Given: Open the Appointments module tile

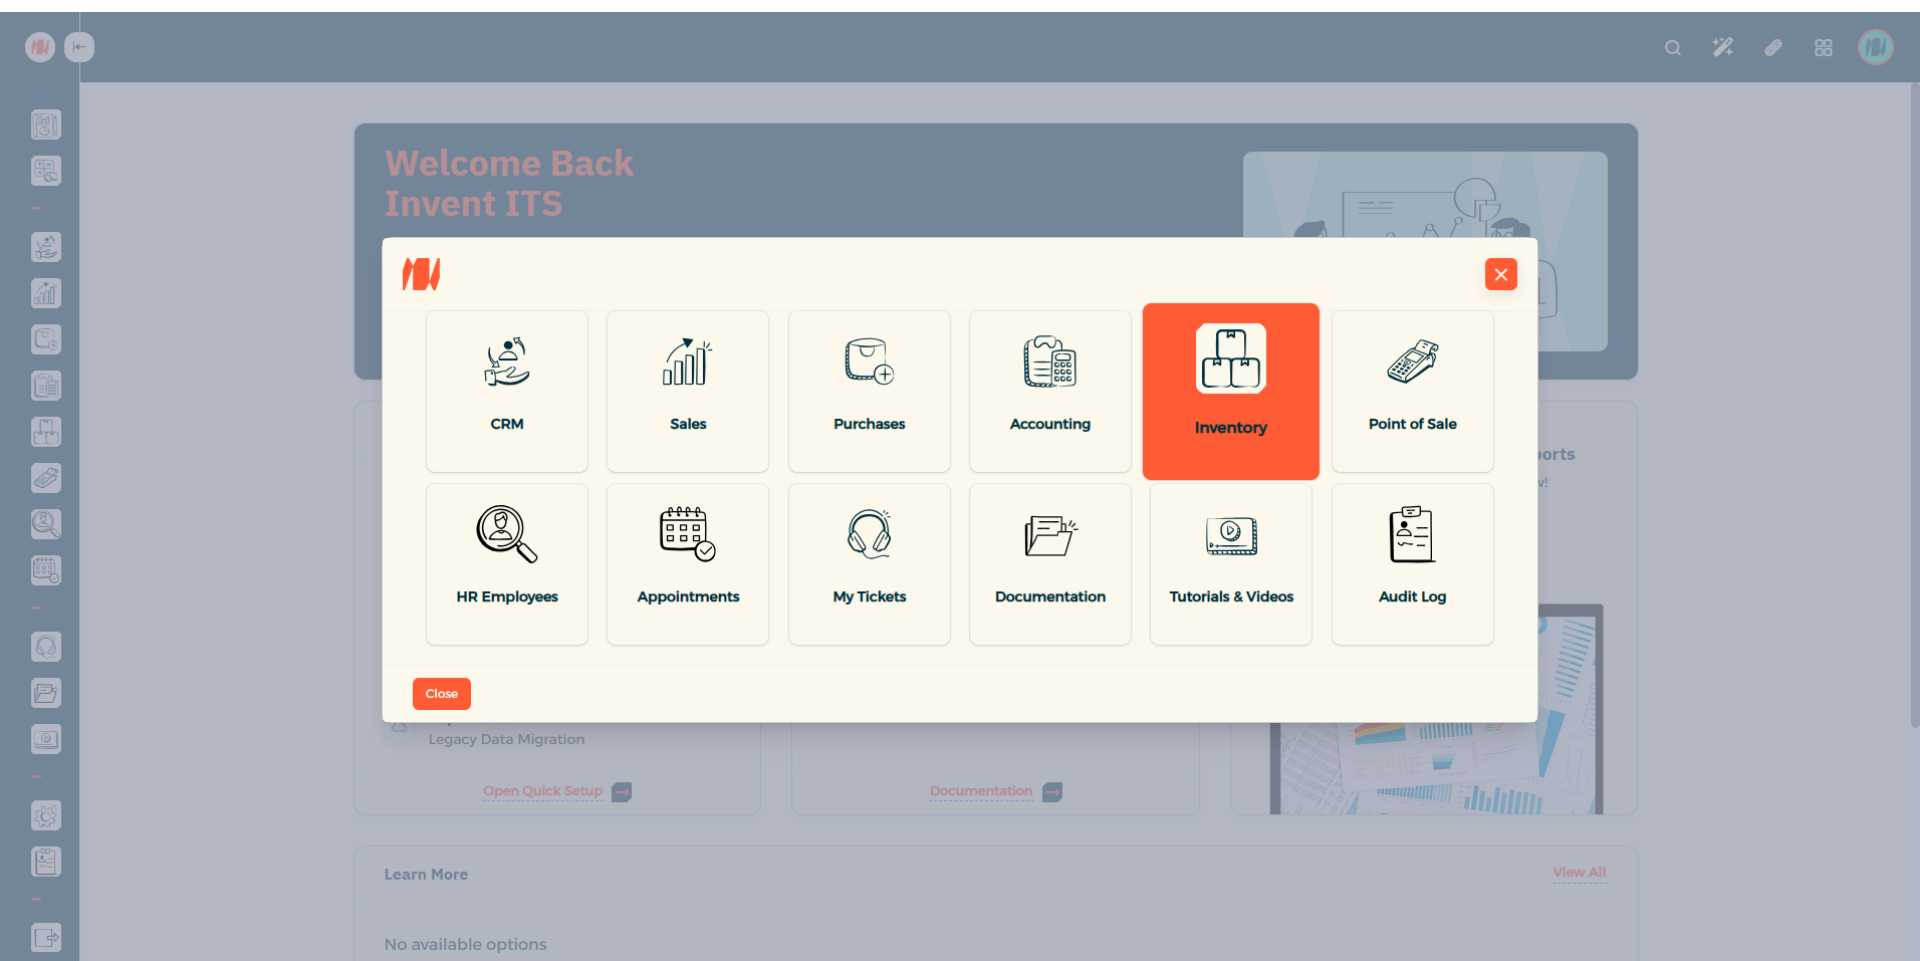Looking at the screenshot, I should [x=688, y=564].
